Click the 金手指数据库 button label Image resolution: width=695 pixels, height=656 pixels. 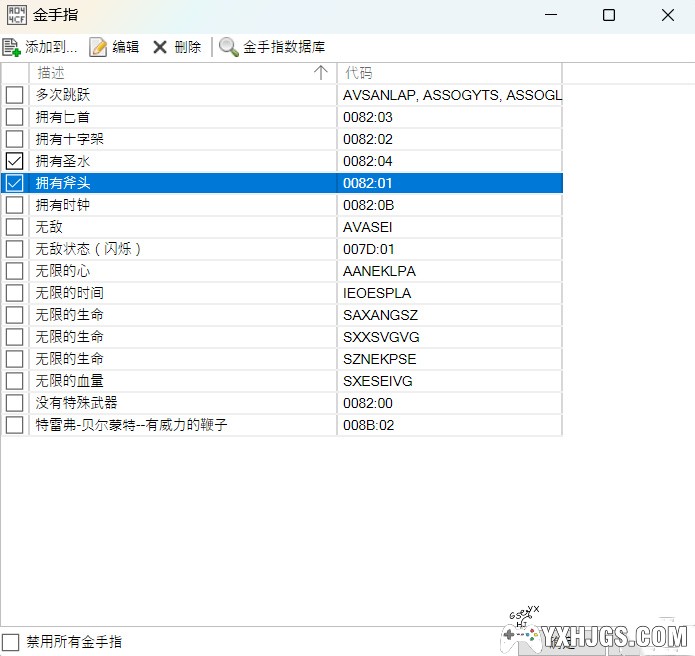pyautogui.click(x=284, y=47)
